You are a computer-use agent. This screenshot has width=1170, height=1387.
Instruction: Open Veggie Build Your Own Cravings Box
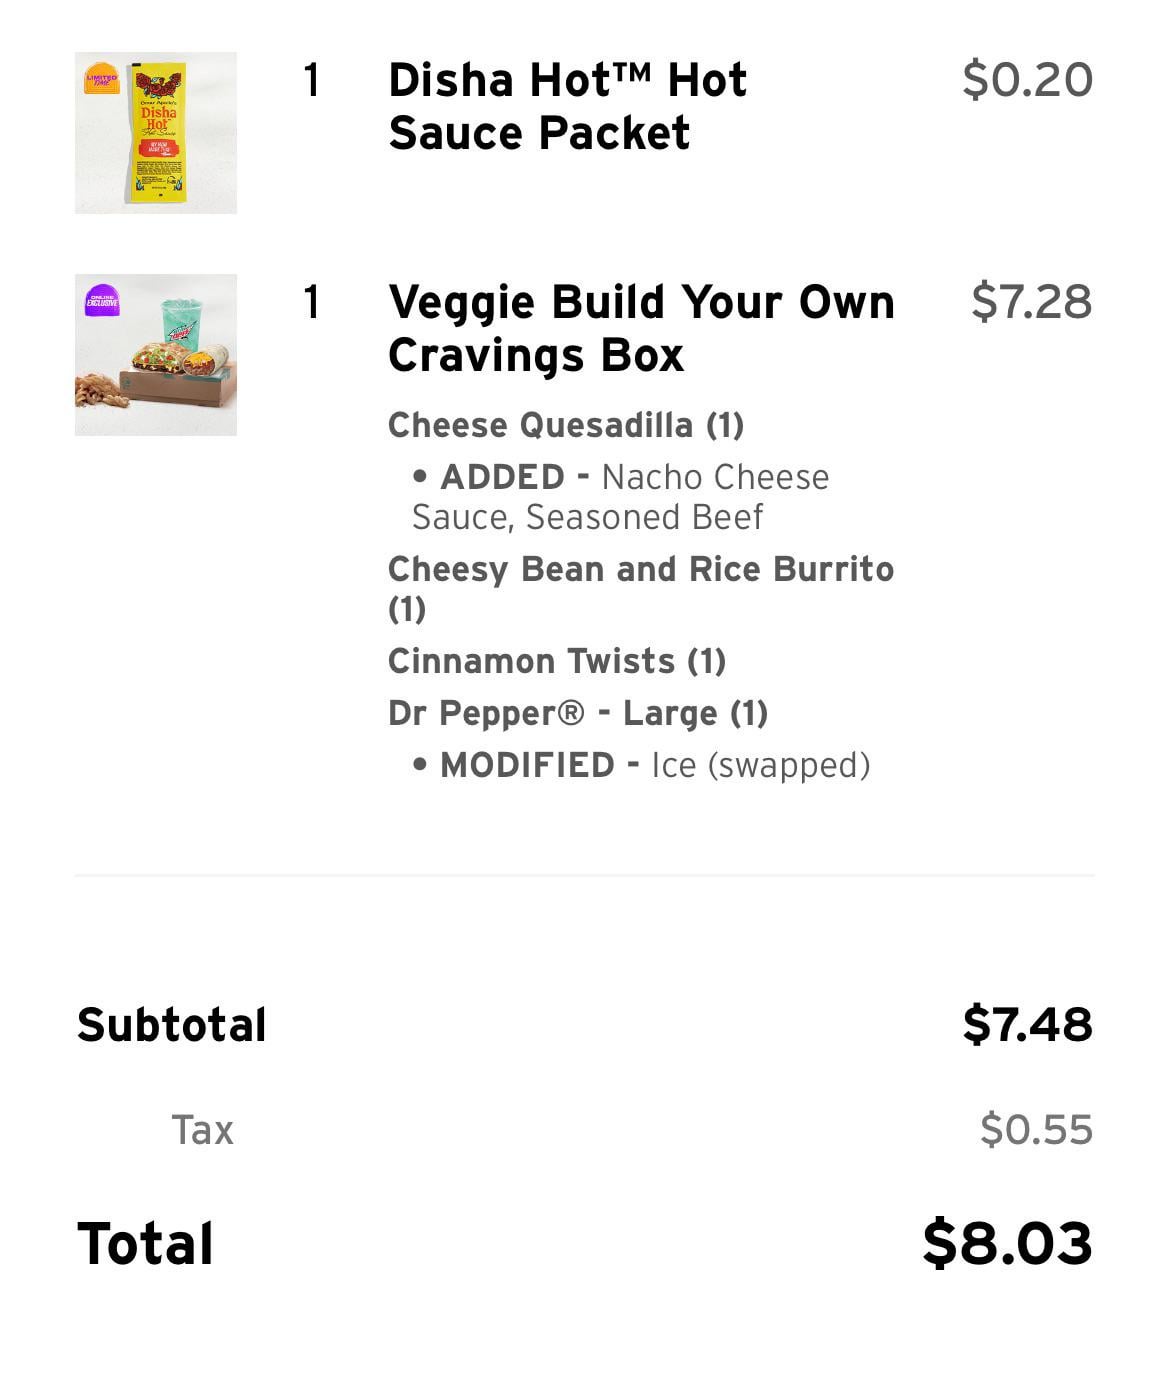(640, 328)
